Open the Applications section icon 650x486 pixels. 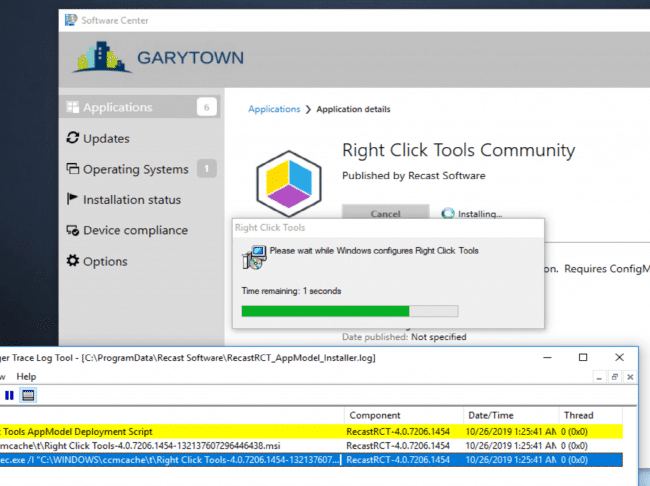[x=71, y=108]
